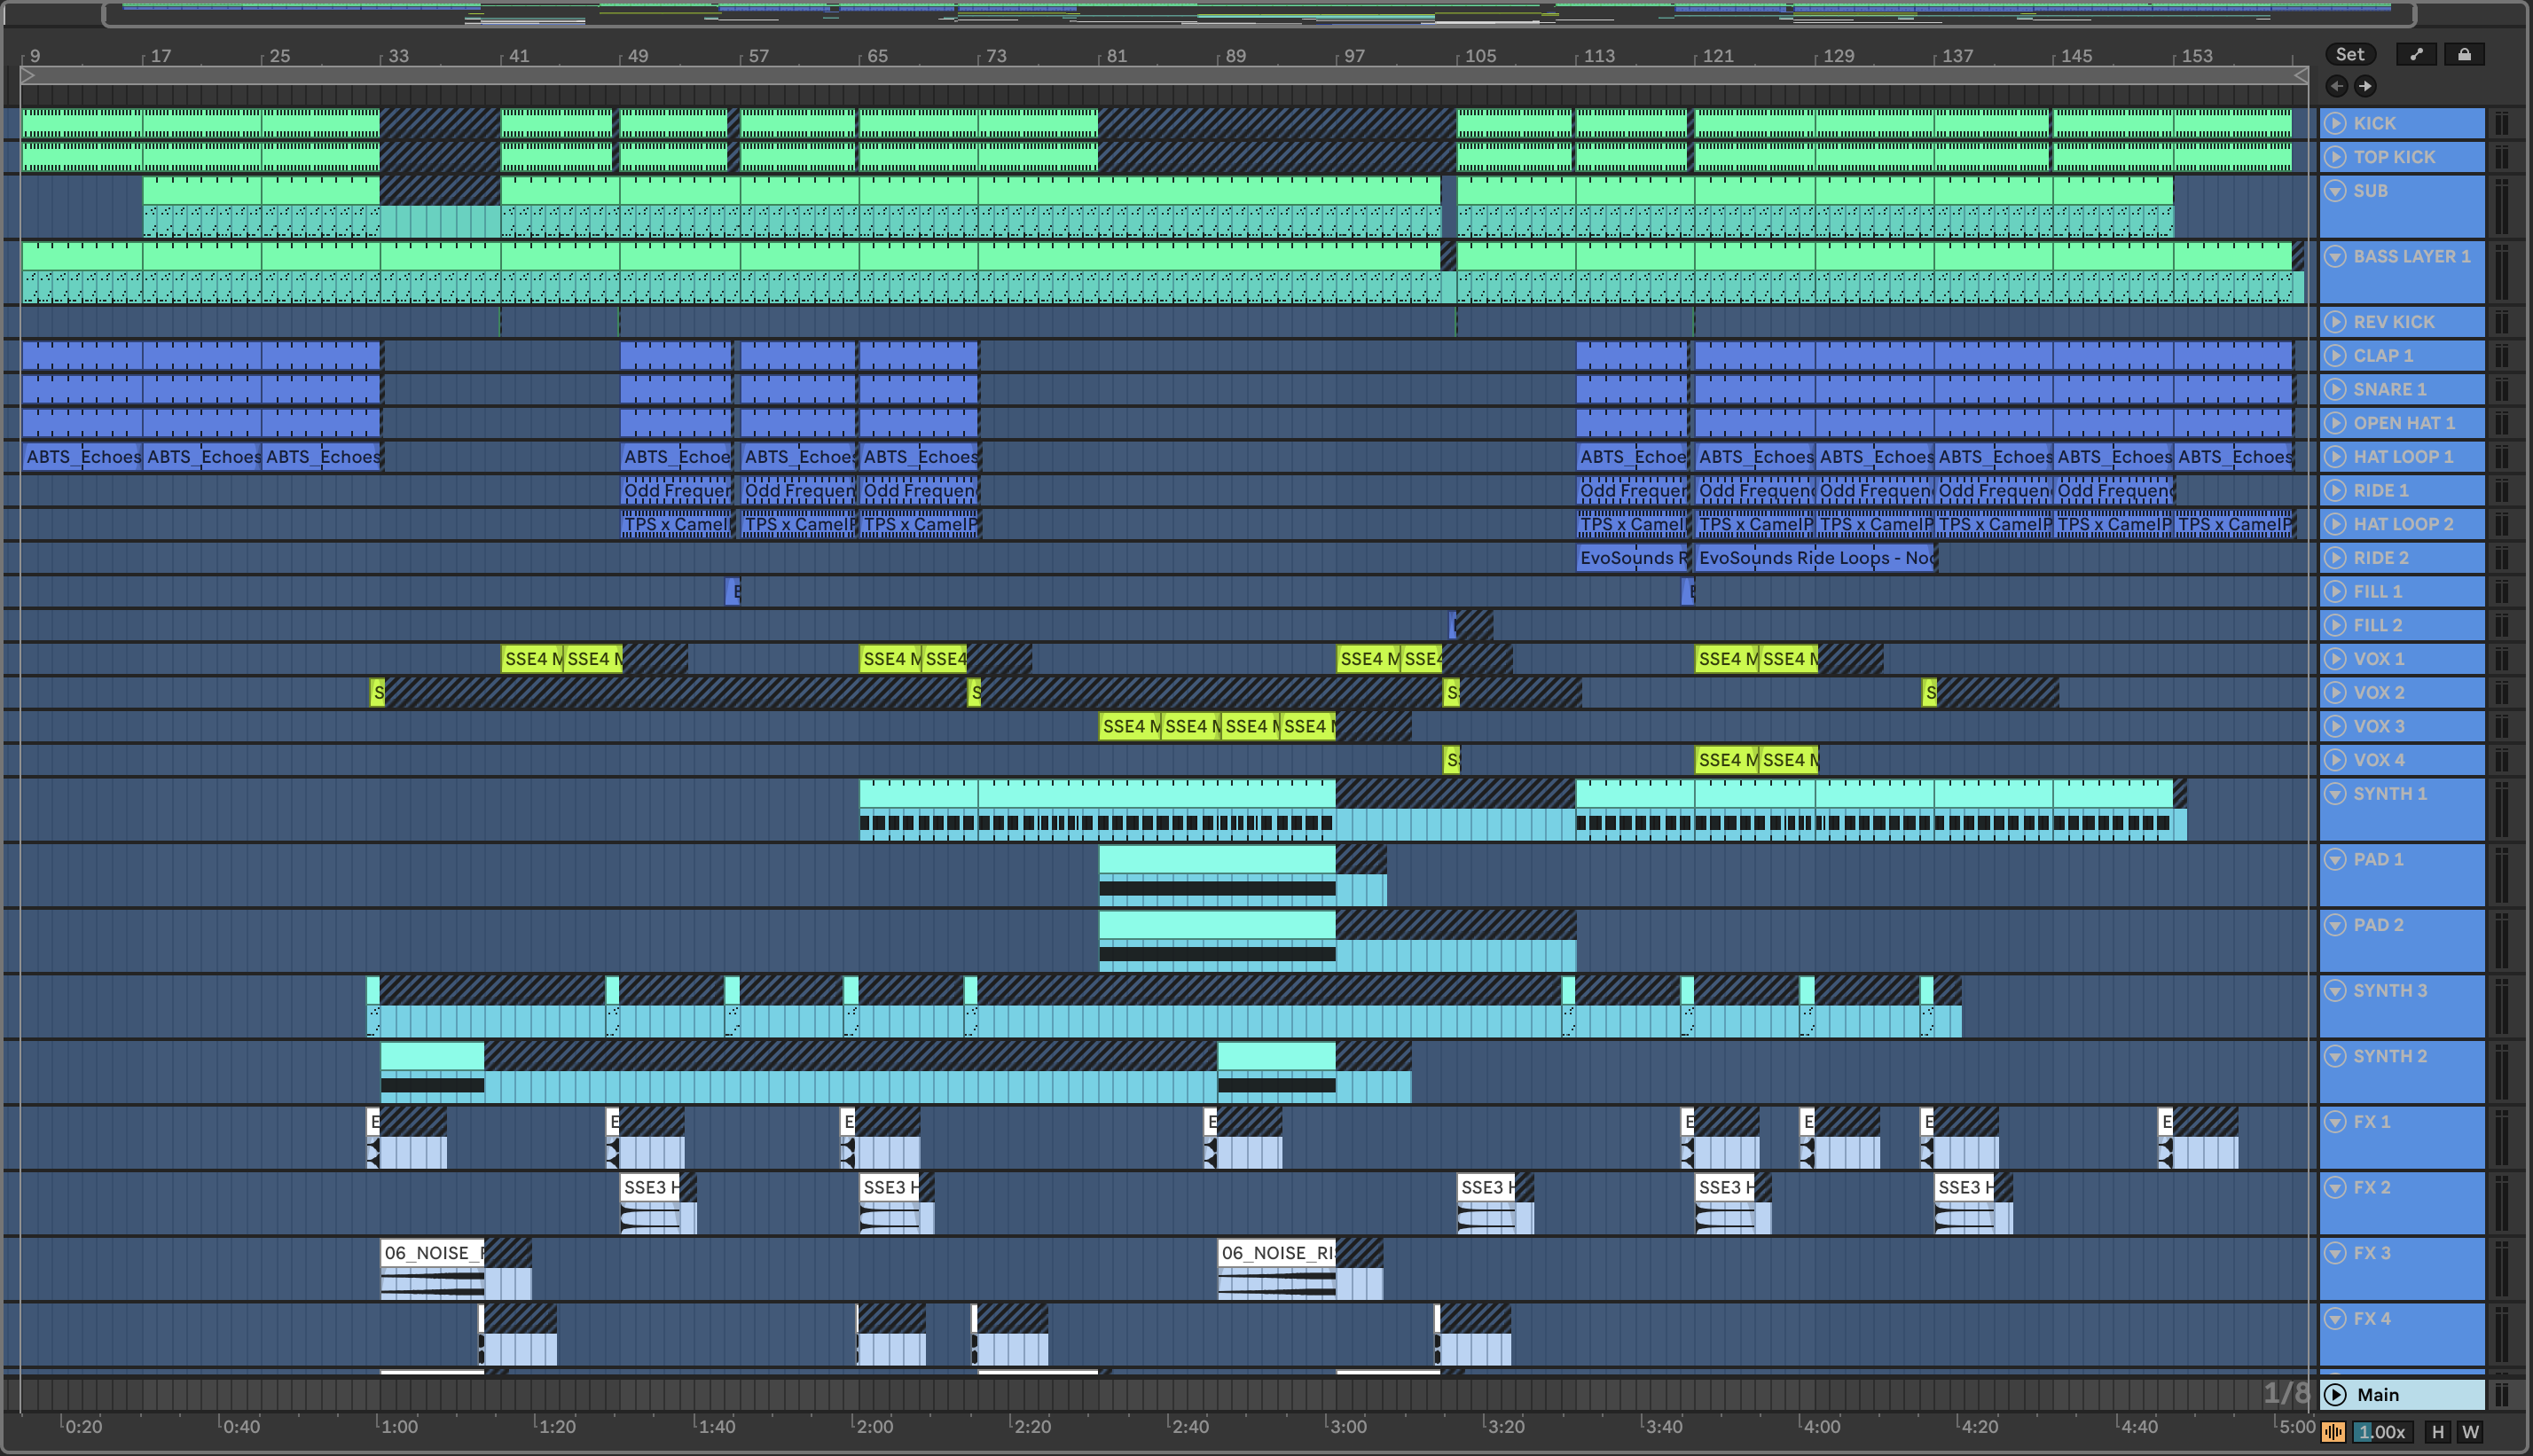This screenshot has height=1456, width=2533.
Task: Toggle the orange waveform icon
Action: click(x=2333, y=1432)
